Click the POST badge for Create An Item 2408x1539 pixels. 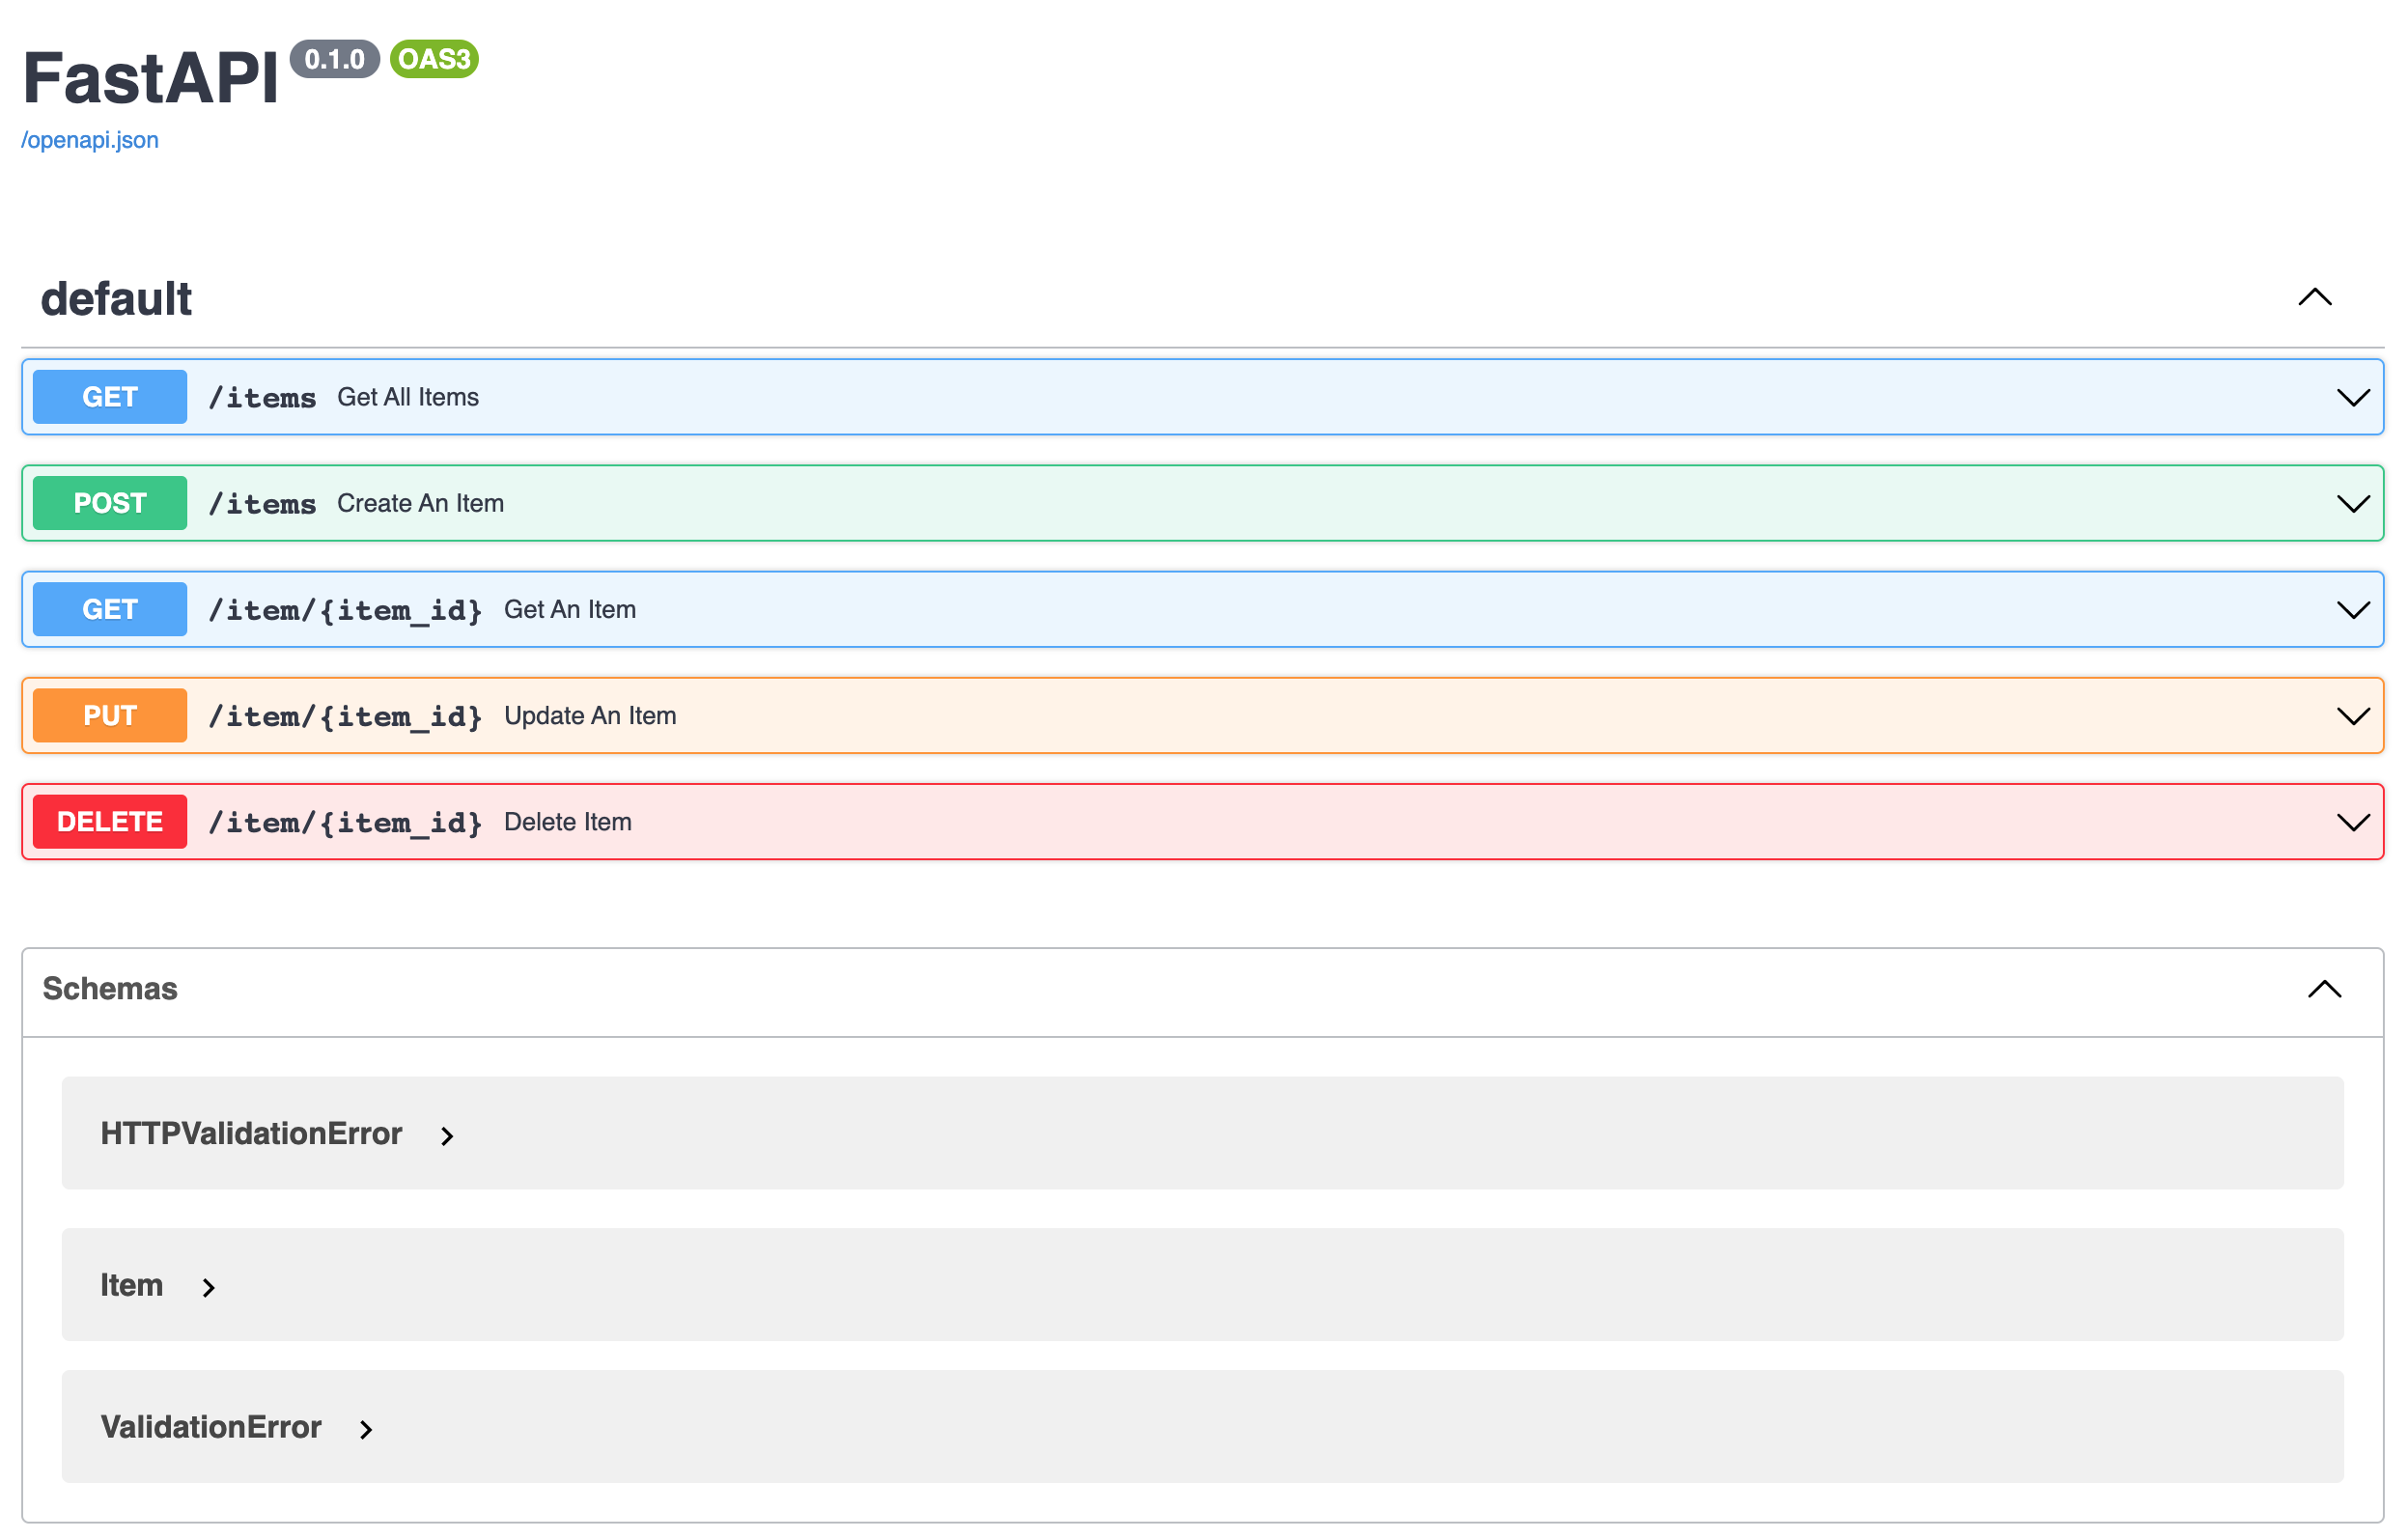point(109,503)
